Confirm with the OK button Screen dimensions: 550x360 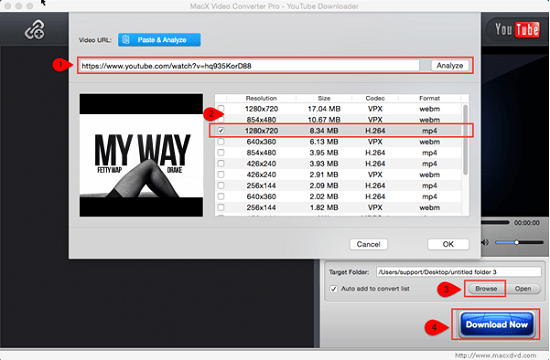[448, 244]
